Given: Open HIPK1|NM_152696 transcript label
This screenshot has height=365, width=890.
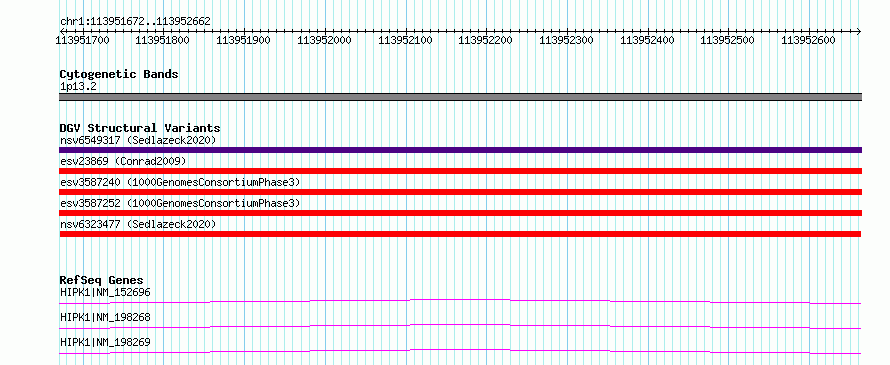Looking at the screenshot, I should click(x=105, y=292).
